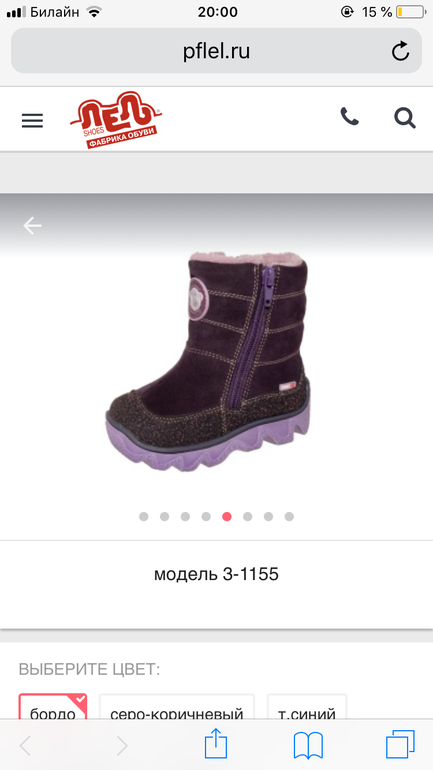Tap Safari's back navigation chevron
Screen dimensions: 433x770
tap(25, 746)
